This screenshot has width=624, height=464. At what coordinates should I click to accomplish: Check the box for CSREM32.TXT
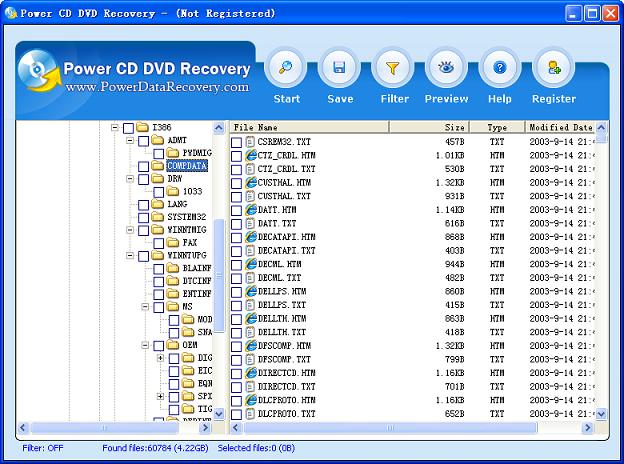(236, 142)
